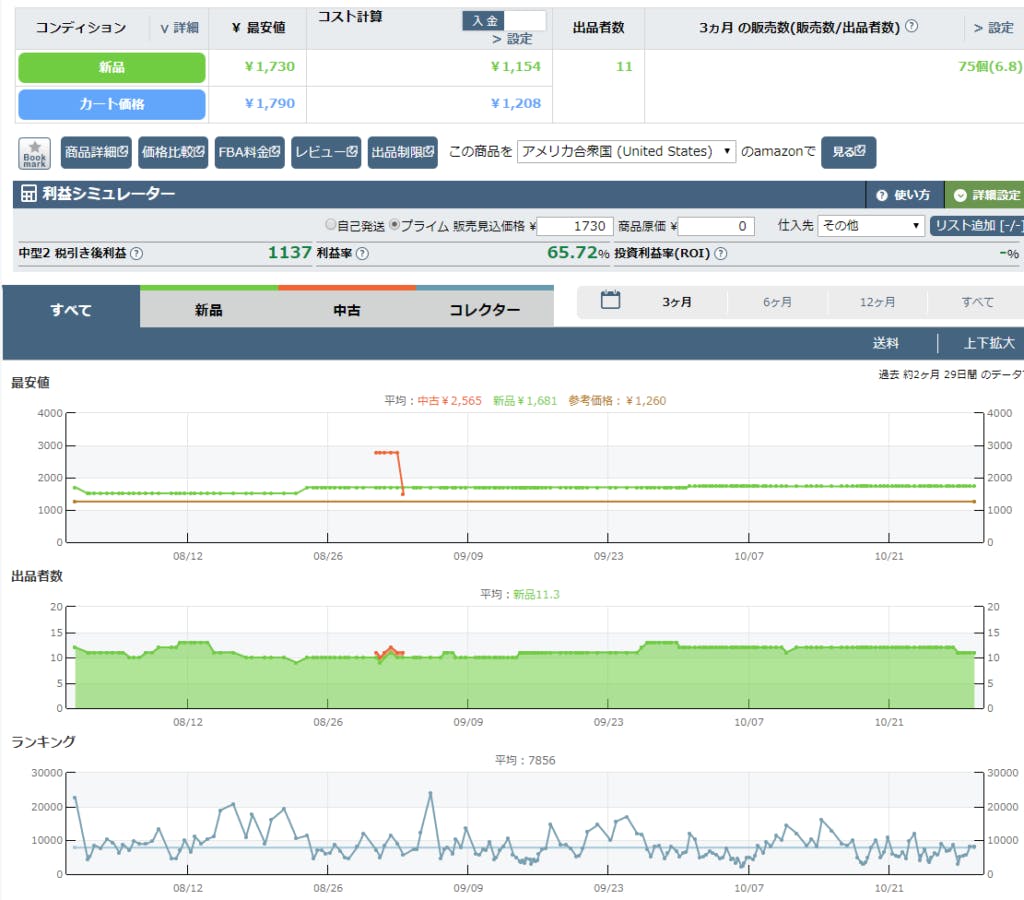
Task: Click the help icon beside 投資利益率(ROI)
Action: [720, 254]
